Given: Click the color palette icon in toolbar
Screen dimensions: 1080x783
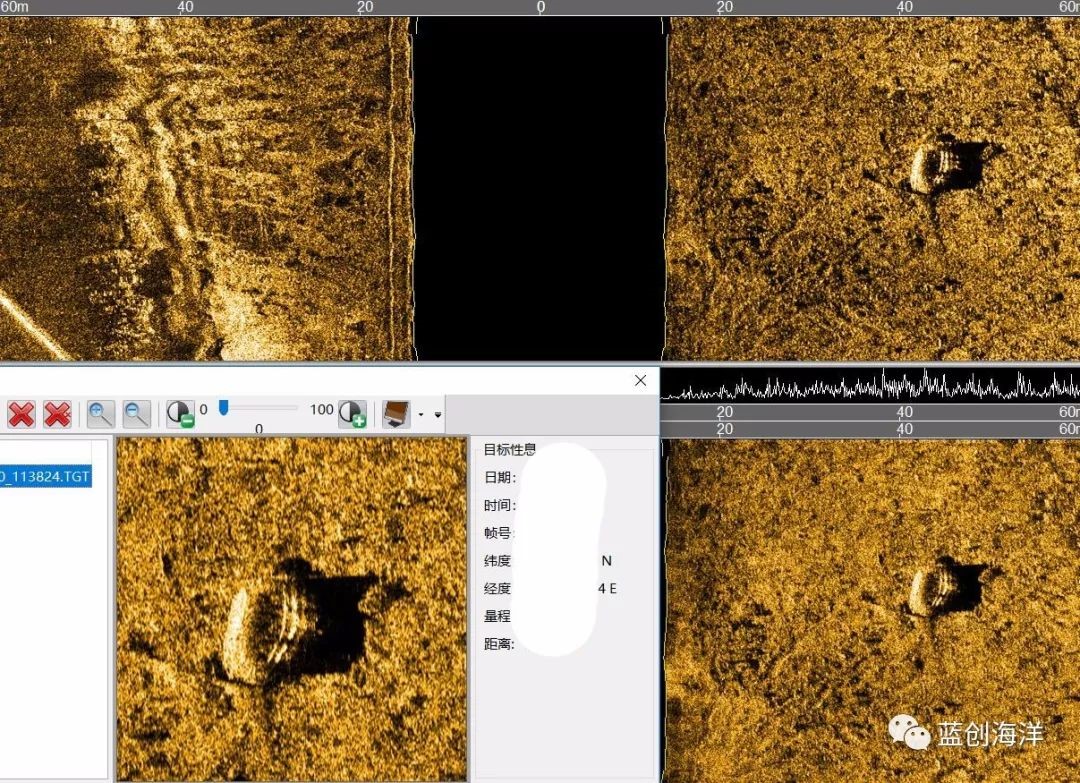Looking at the screenshot, I should (x=396, y=413).
